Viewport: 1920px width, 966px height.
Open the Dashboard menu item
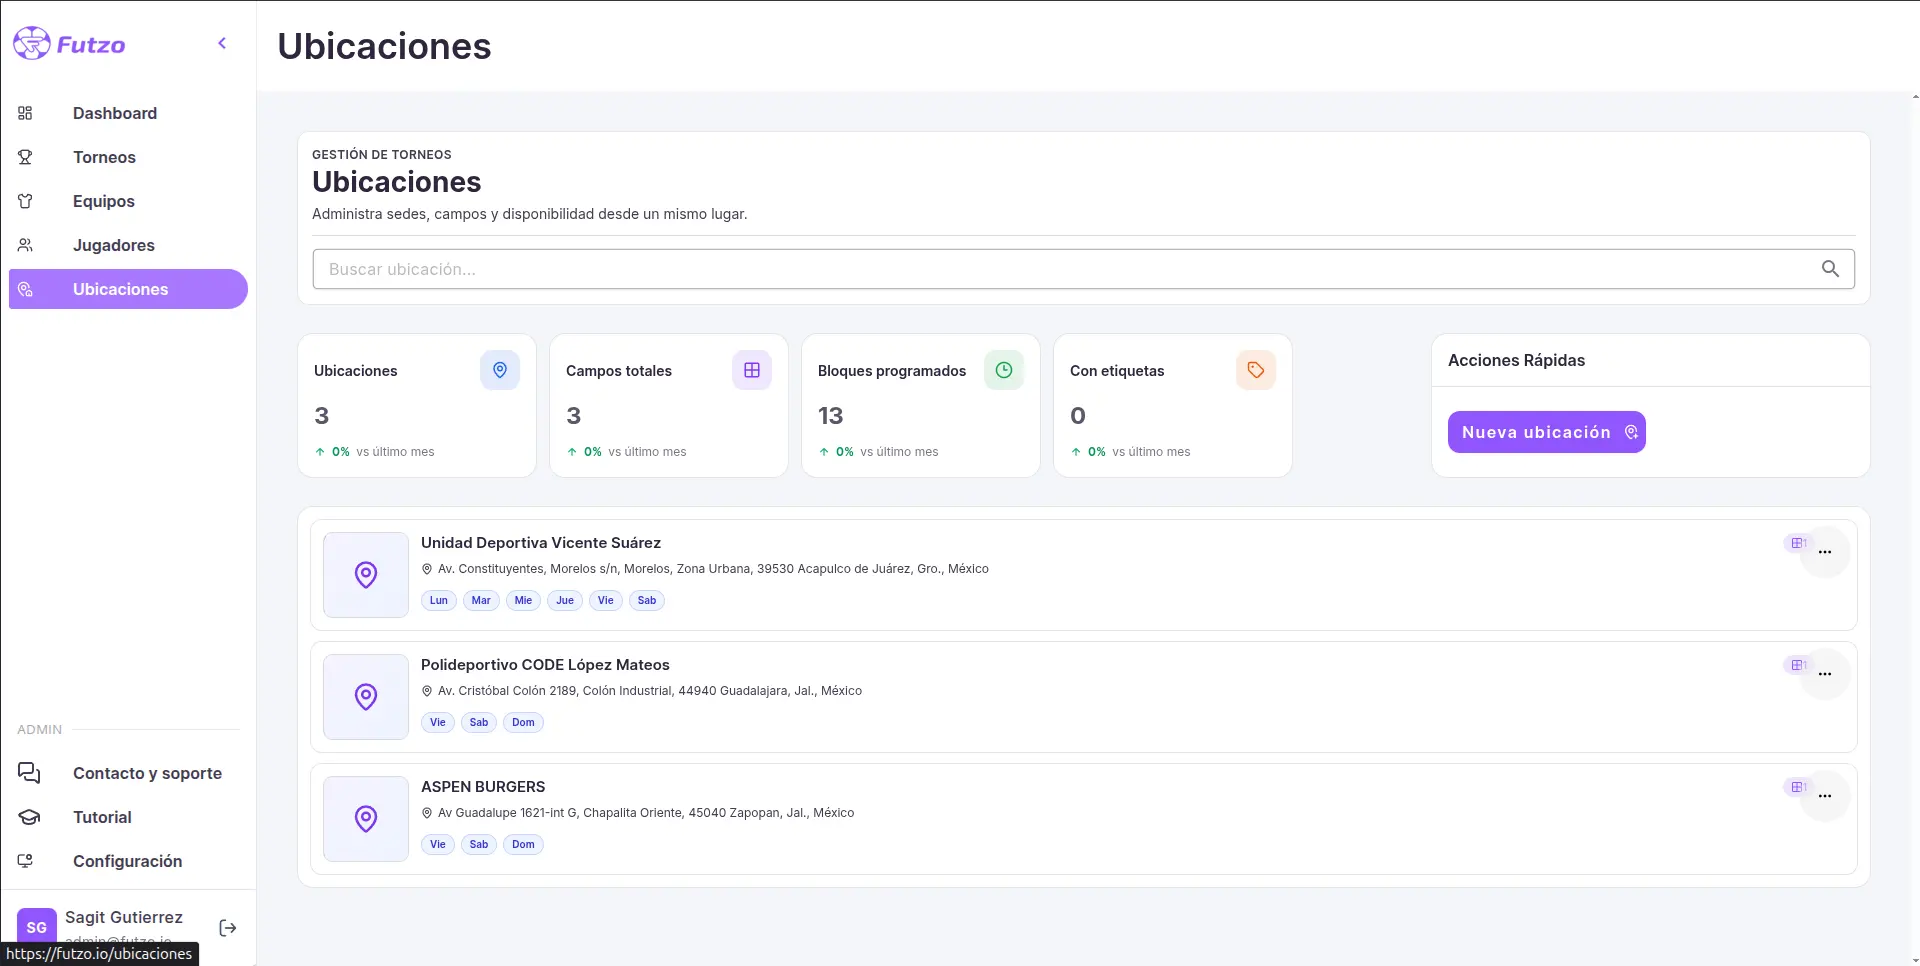(x=114, y=113)
